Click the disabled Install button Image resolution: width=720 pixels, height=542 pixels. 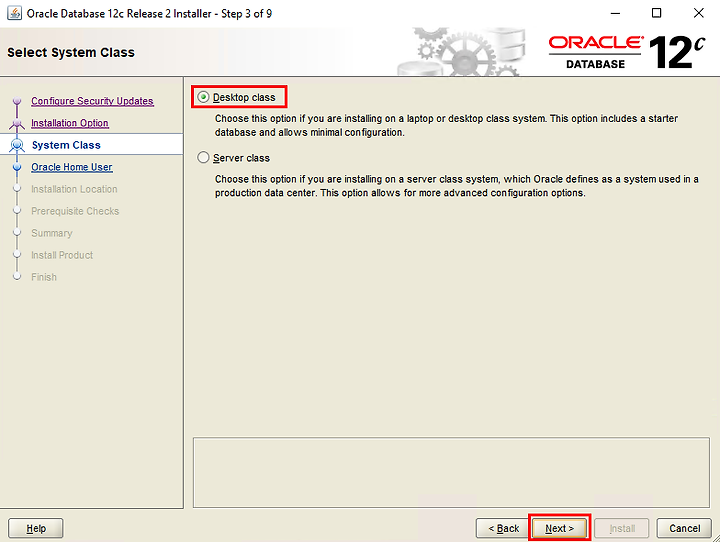click(622, 528)
